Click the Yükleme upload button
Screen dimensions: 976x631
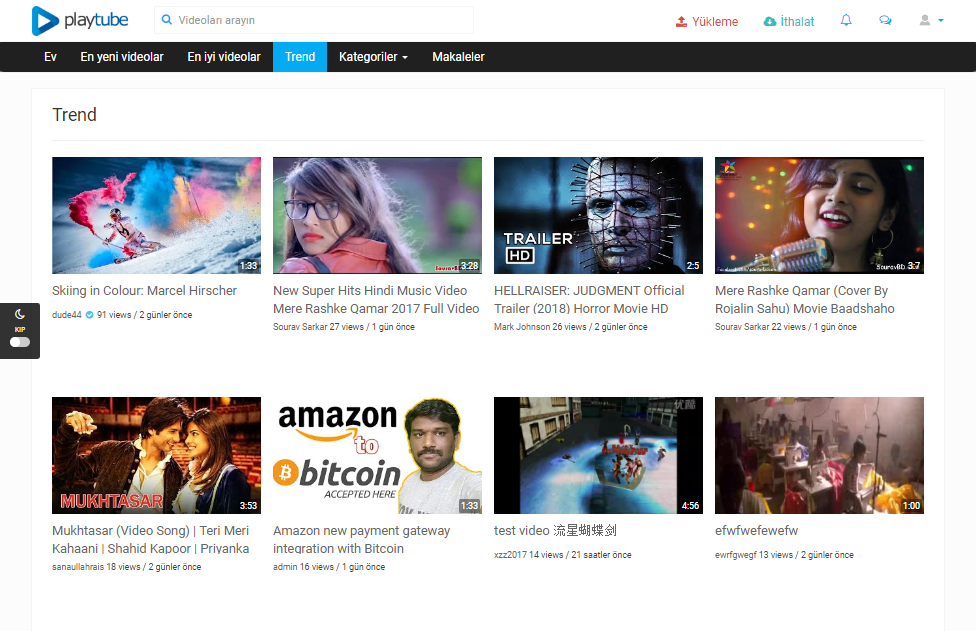(707, 21)
